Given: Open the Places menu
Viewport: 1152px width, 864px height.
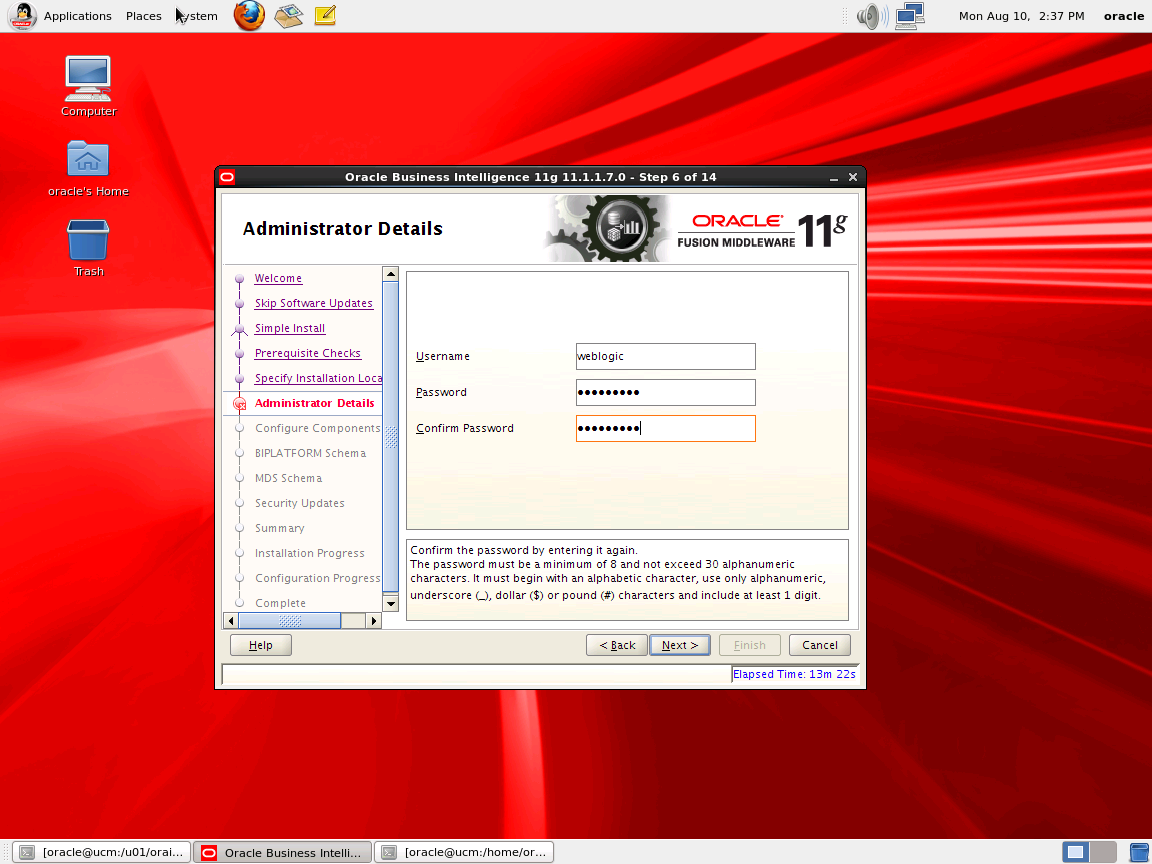Looking at the screenshot, I should point(143,15).
